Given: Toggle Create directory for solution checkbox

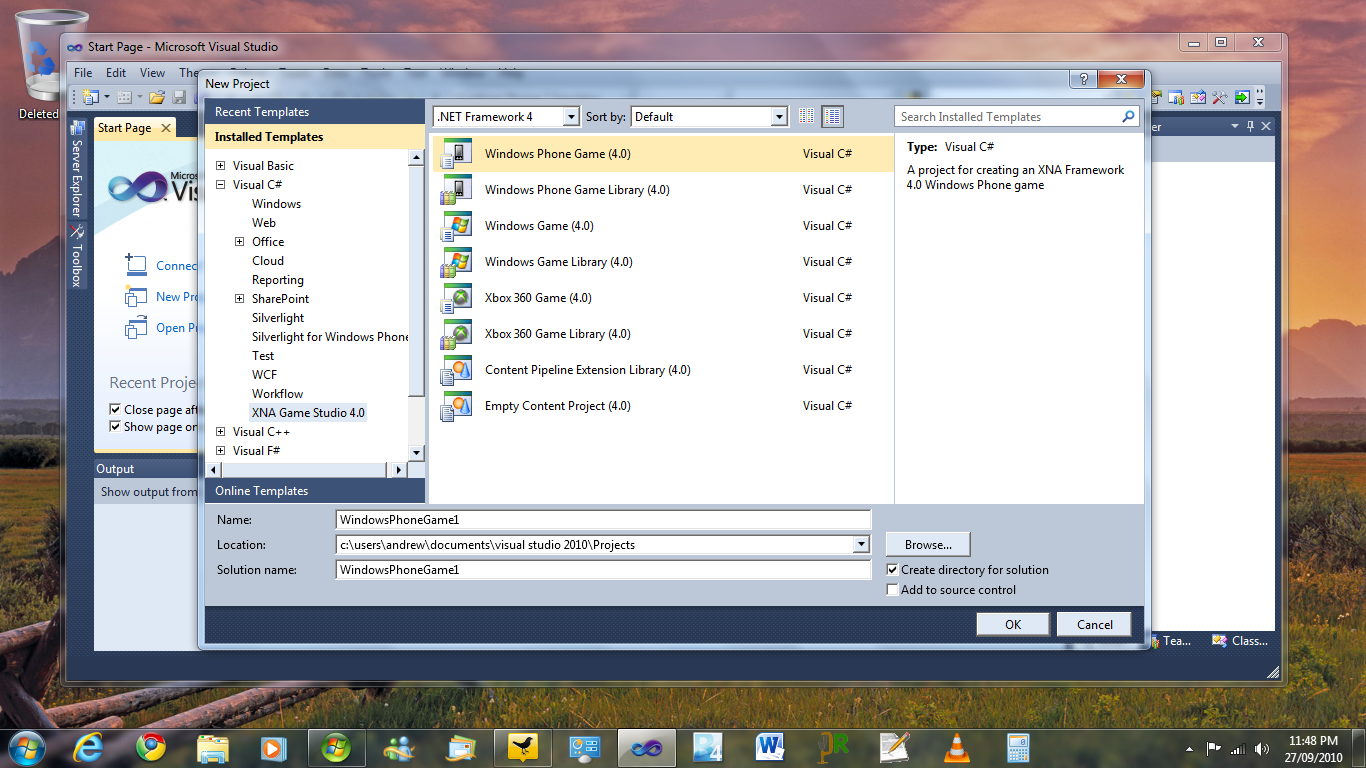Looking at the screenshot, I should pos(893,570).
